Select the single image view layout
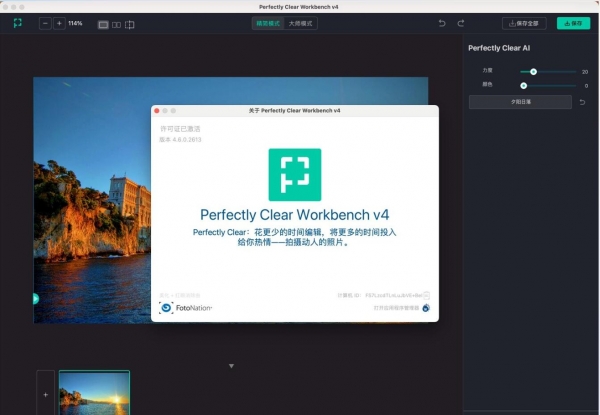Screen dimensions: 600x415 (103, 25)
